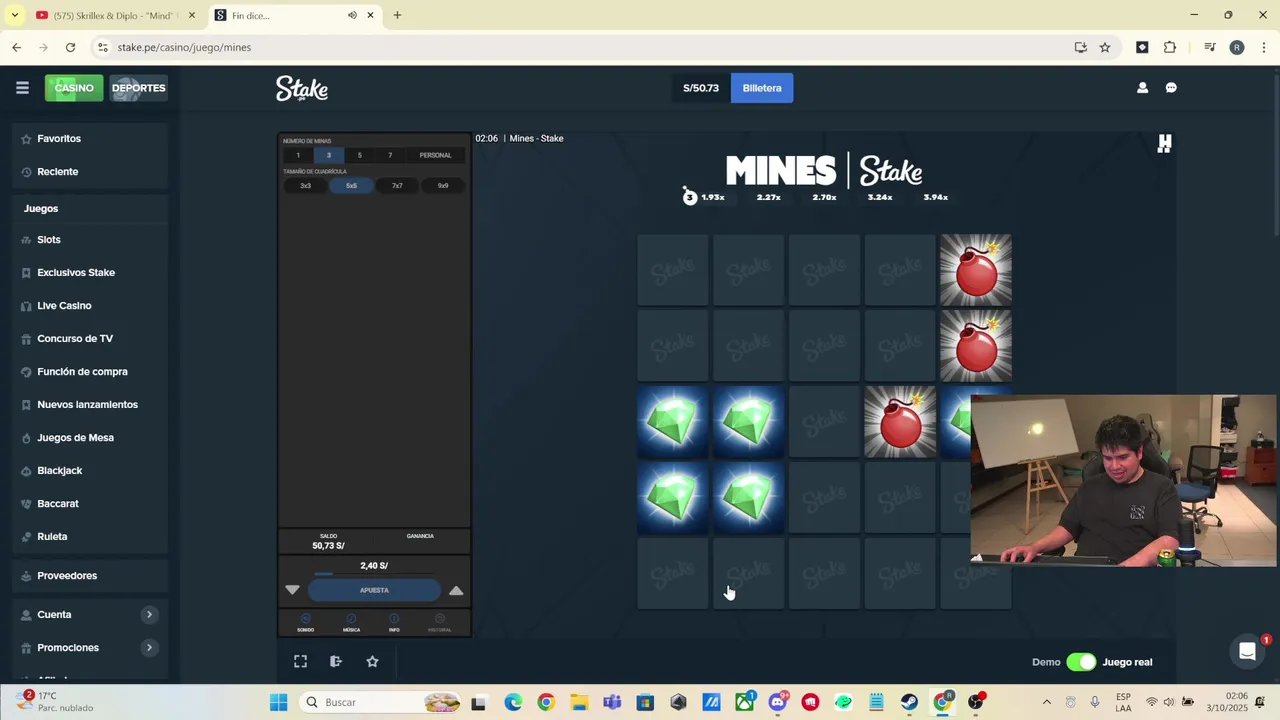Click the Billetera button
The width and height of the screenshot is (1280, 720).
point(762,88)
